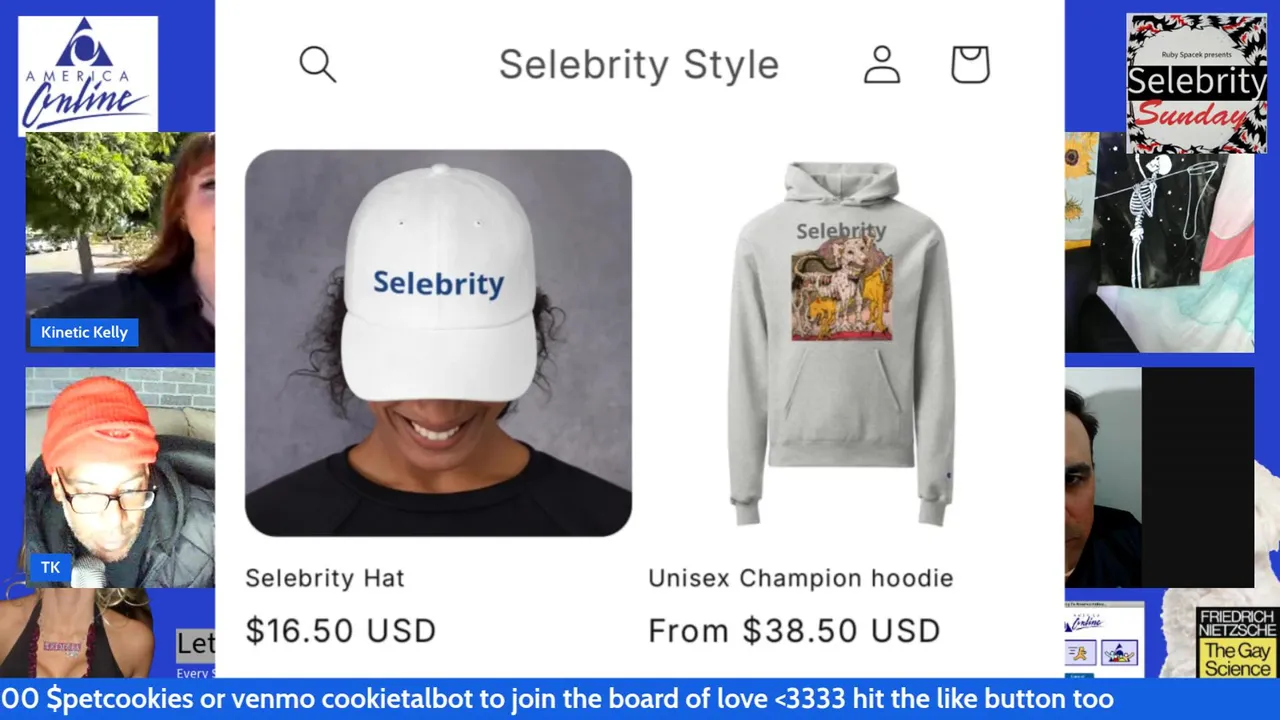Click the Unisex Champion hoodie title

(x=800, y=578)
